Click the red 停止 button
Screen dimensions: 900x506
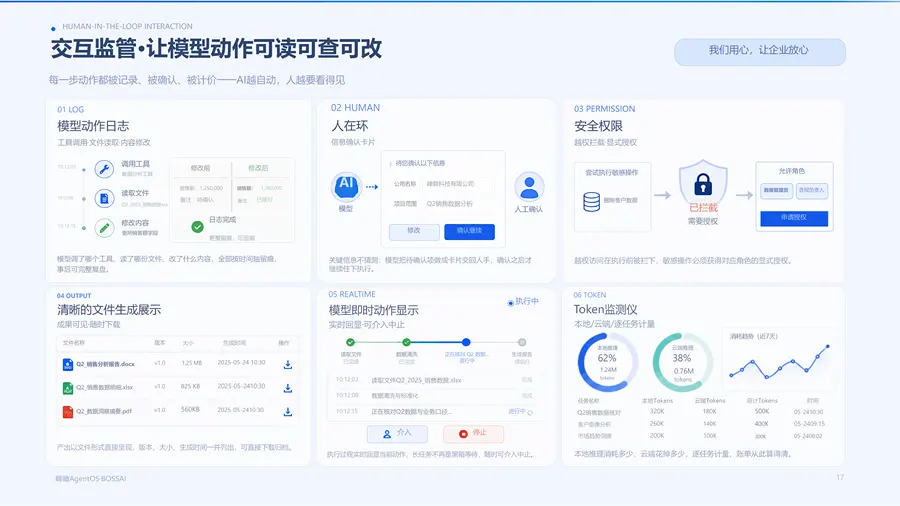point(473,434)
